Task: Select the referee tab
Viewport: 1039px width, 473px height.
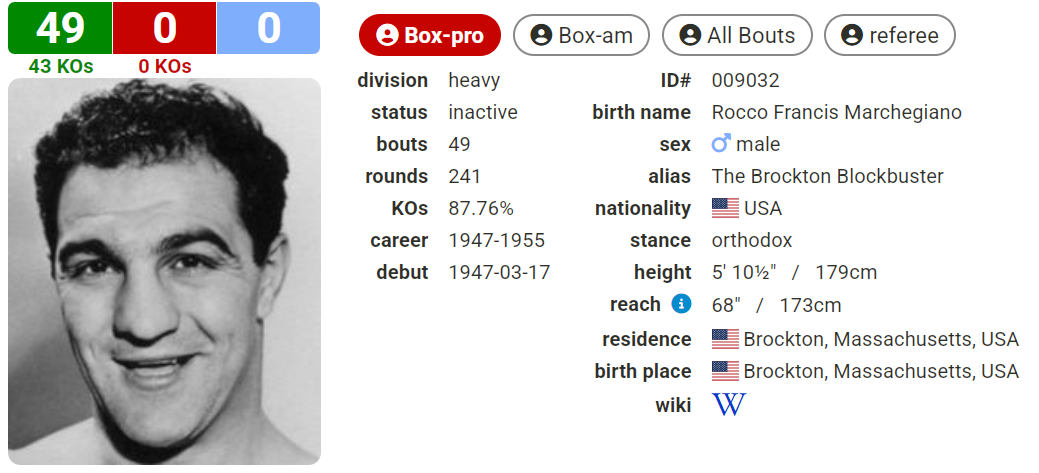Action: click(889, 36)
